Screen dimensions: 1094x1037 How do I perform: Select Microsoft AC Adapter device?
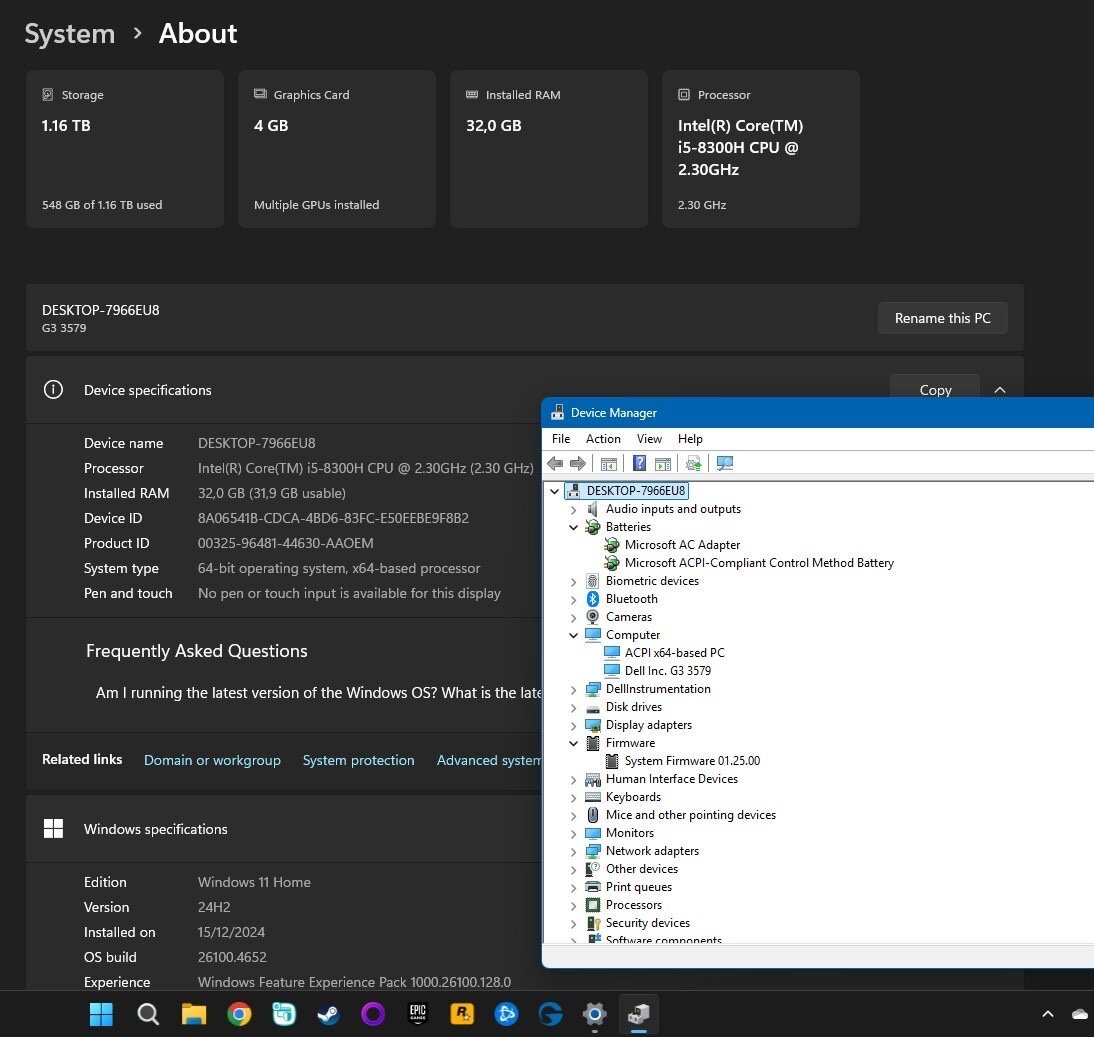point(682,545)
